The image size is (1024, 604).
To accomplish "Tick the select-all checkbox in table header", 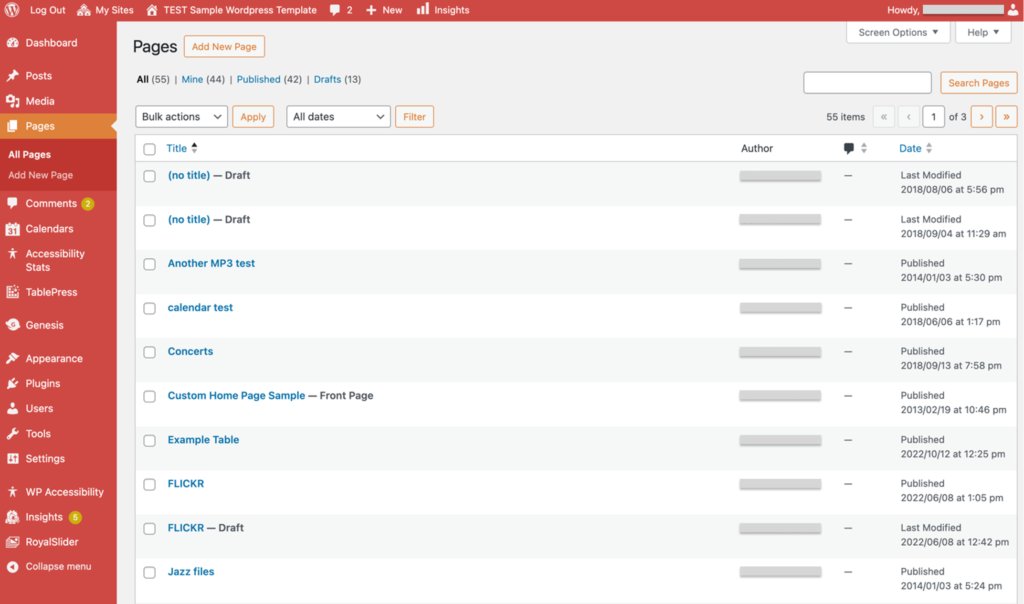I will (149, 149).
